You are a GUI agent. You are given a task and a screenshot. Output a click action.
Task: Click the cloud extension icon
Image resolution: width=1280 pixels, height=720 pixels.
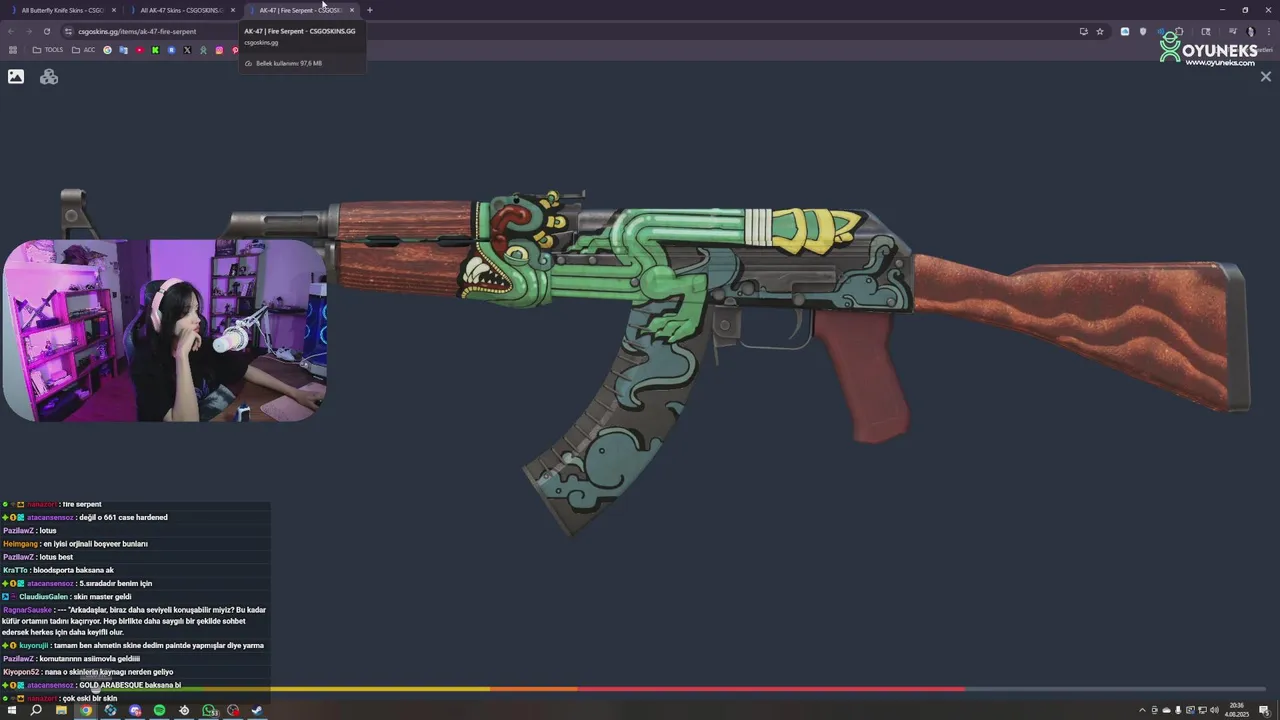[1125, 31]
